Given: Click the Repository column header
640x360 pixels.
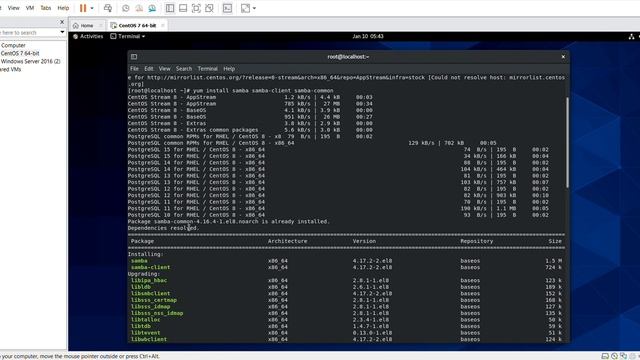Looking at the screenshot, I should tap(477, 241).
